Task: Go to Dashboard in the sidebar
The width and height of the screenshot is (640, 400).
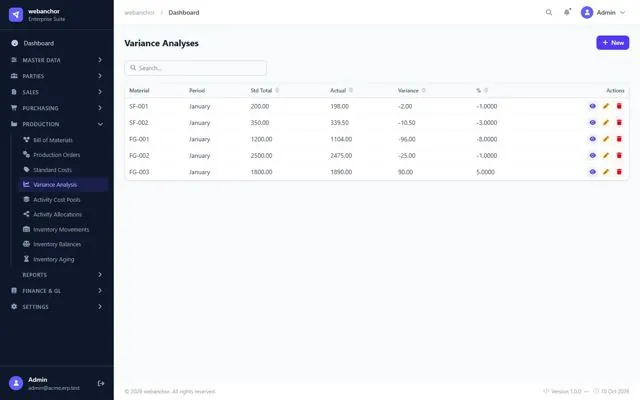Action: coord(57,43)
